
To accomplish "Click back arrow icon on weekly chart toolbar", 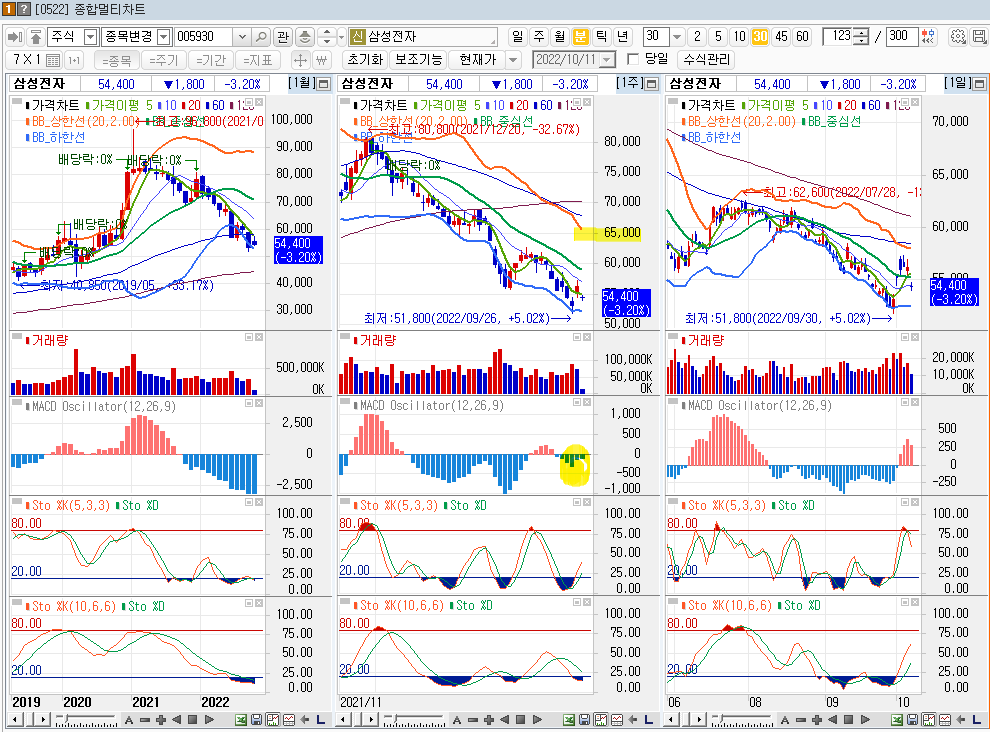I will tap(633, 720).
